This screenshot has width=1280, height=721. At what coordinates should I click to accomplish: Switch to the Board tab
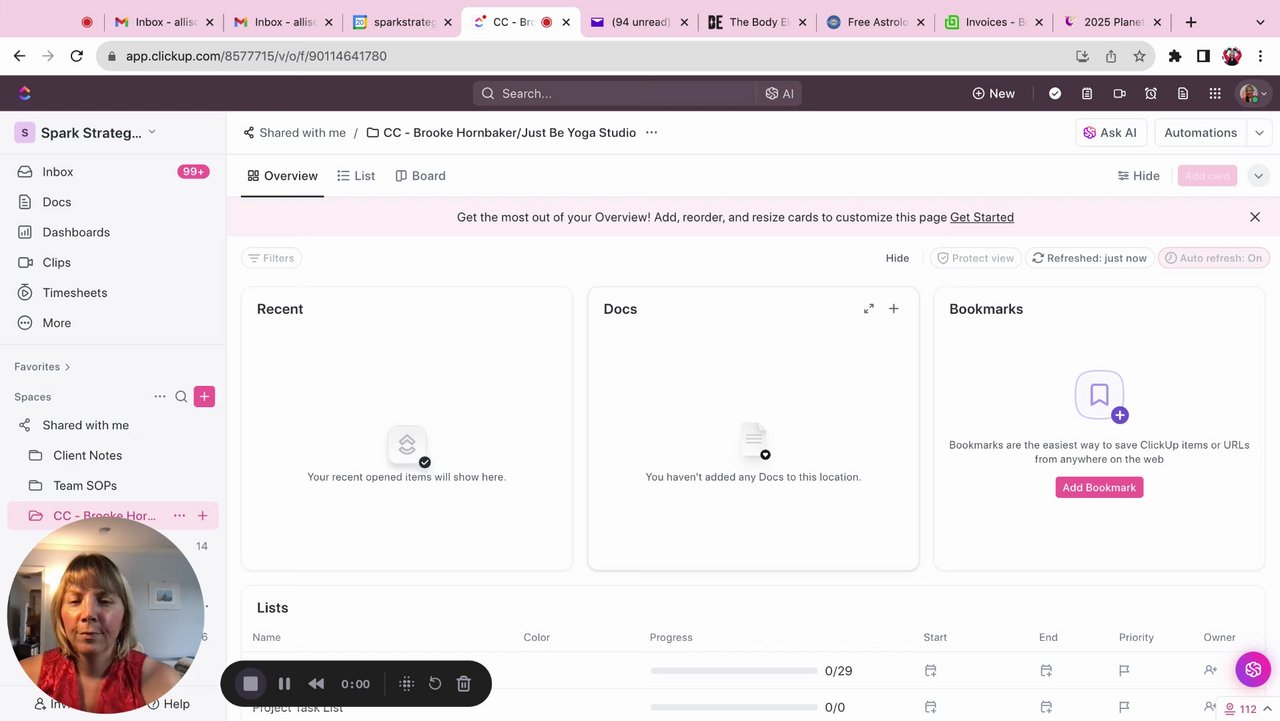[421, 176]
